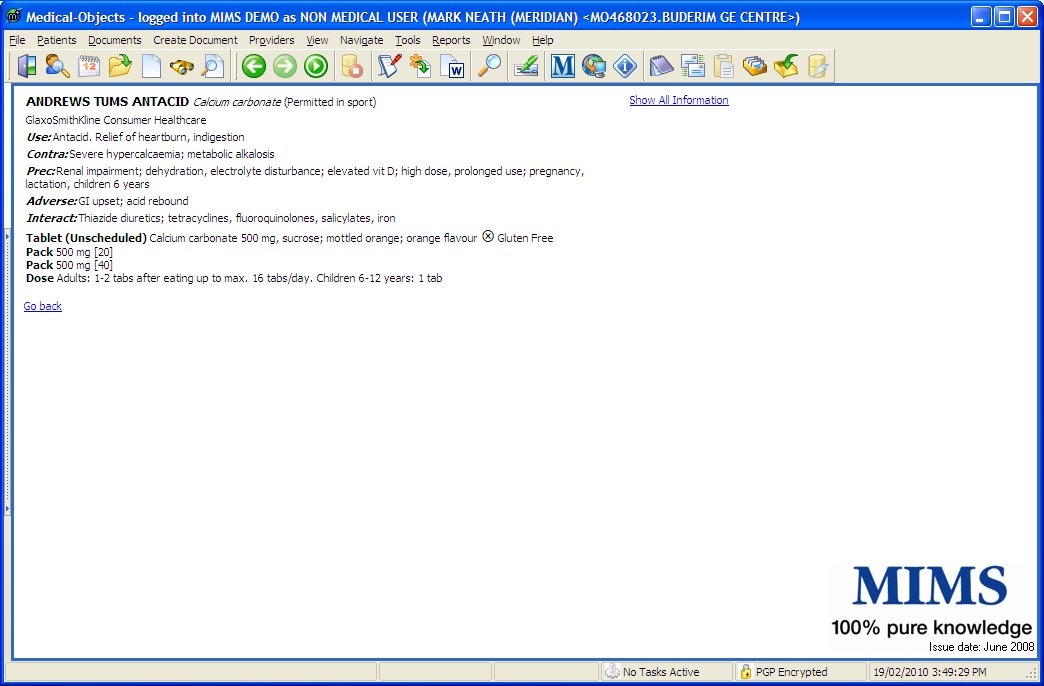Open MIMS via the blue M icon

(563, 66)
